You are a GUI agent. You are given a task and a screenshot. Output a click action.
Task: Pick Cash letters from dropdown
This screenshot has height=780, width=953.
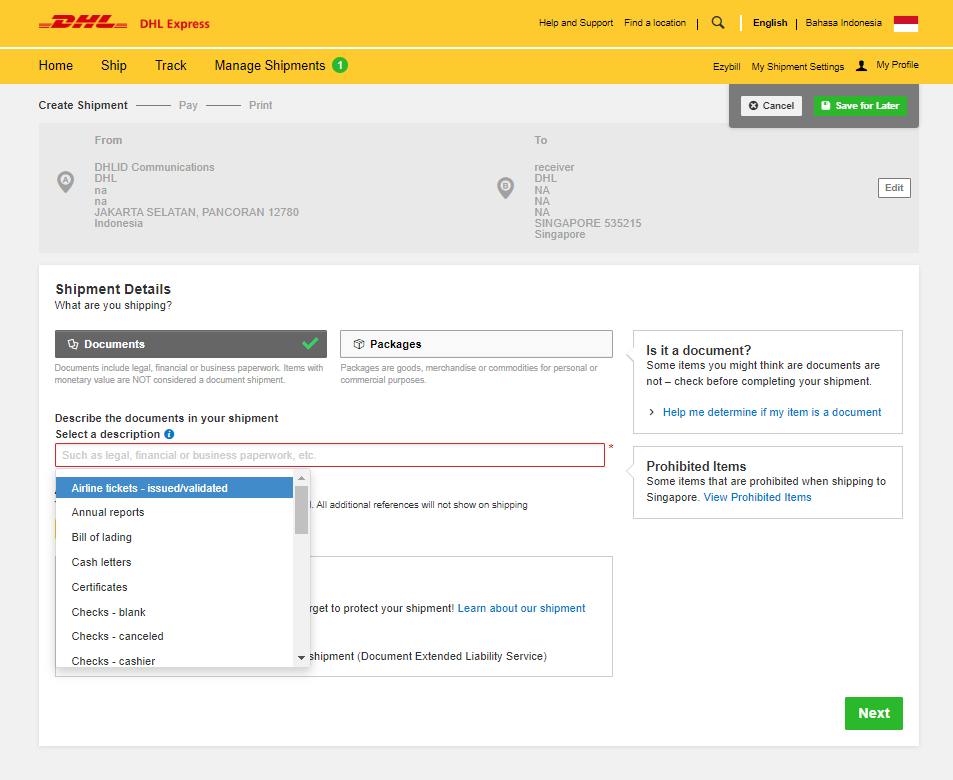174,562
